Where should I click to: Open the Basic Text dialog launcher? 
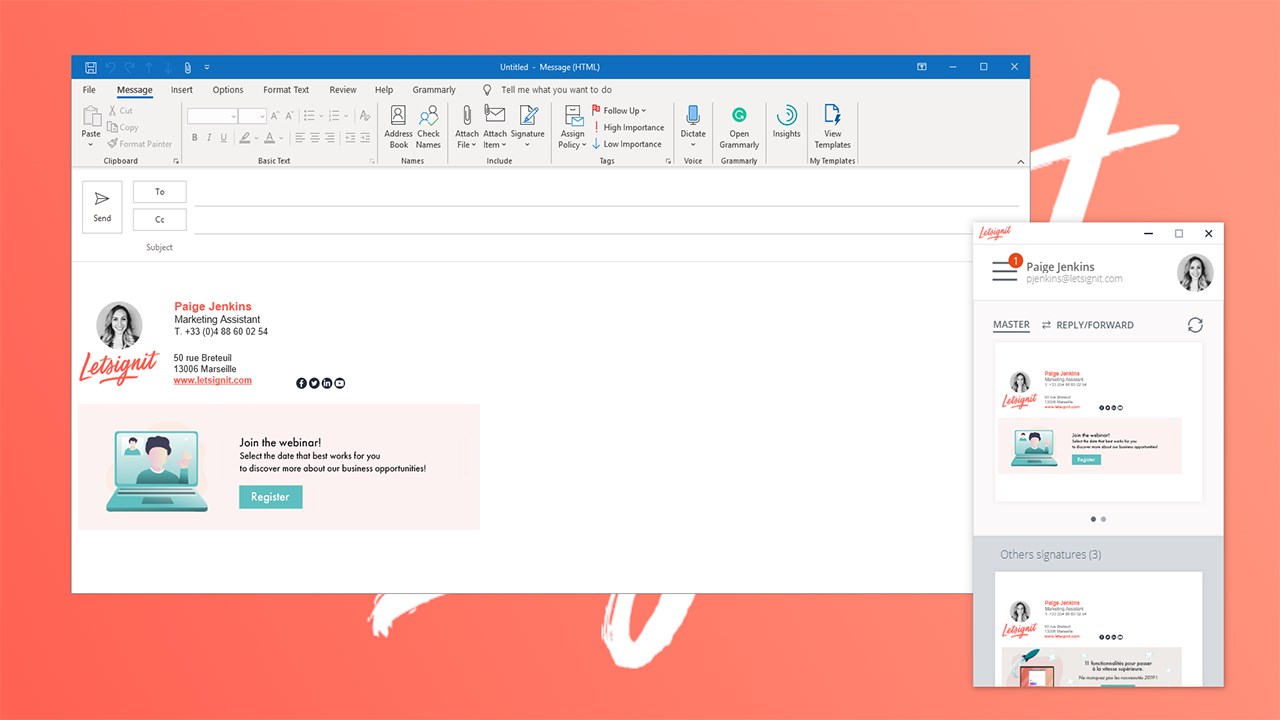[x=372, y=161]
